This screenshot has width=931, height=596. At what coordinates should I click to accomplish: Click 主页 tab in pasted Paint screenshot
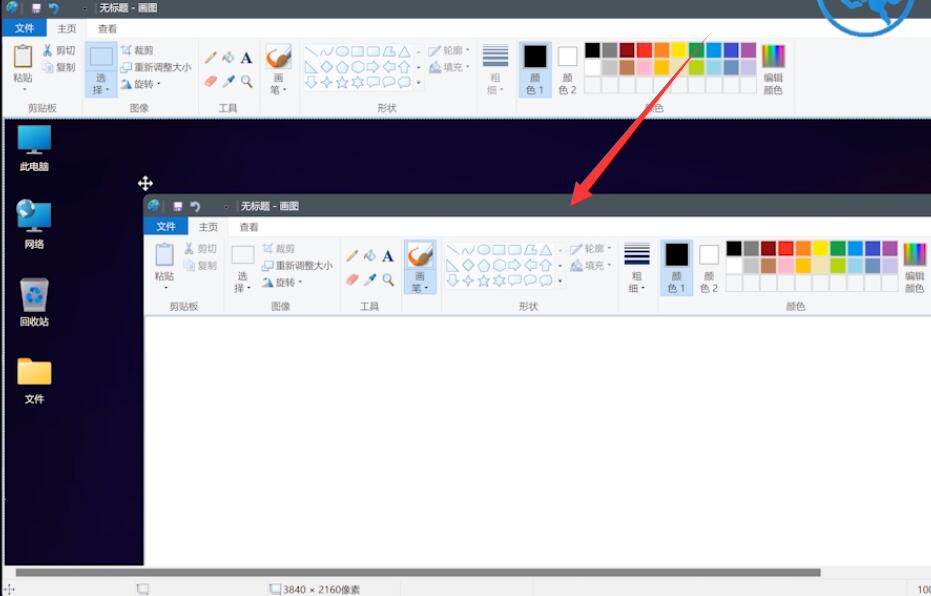208,227
